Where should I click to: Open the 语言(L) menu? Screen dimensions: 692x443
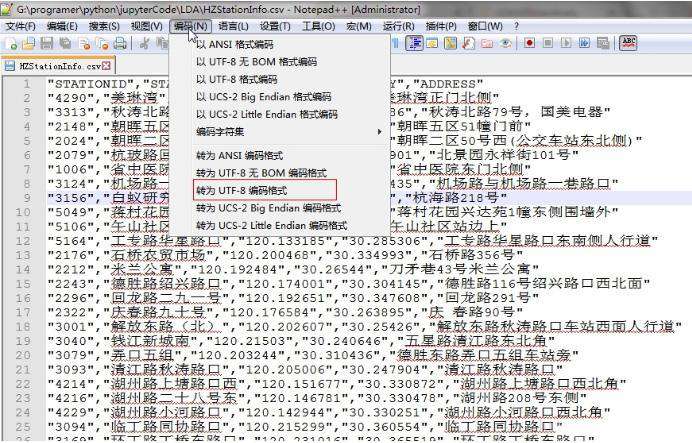pyautogui.click(x=233, y=26)
